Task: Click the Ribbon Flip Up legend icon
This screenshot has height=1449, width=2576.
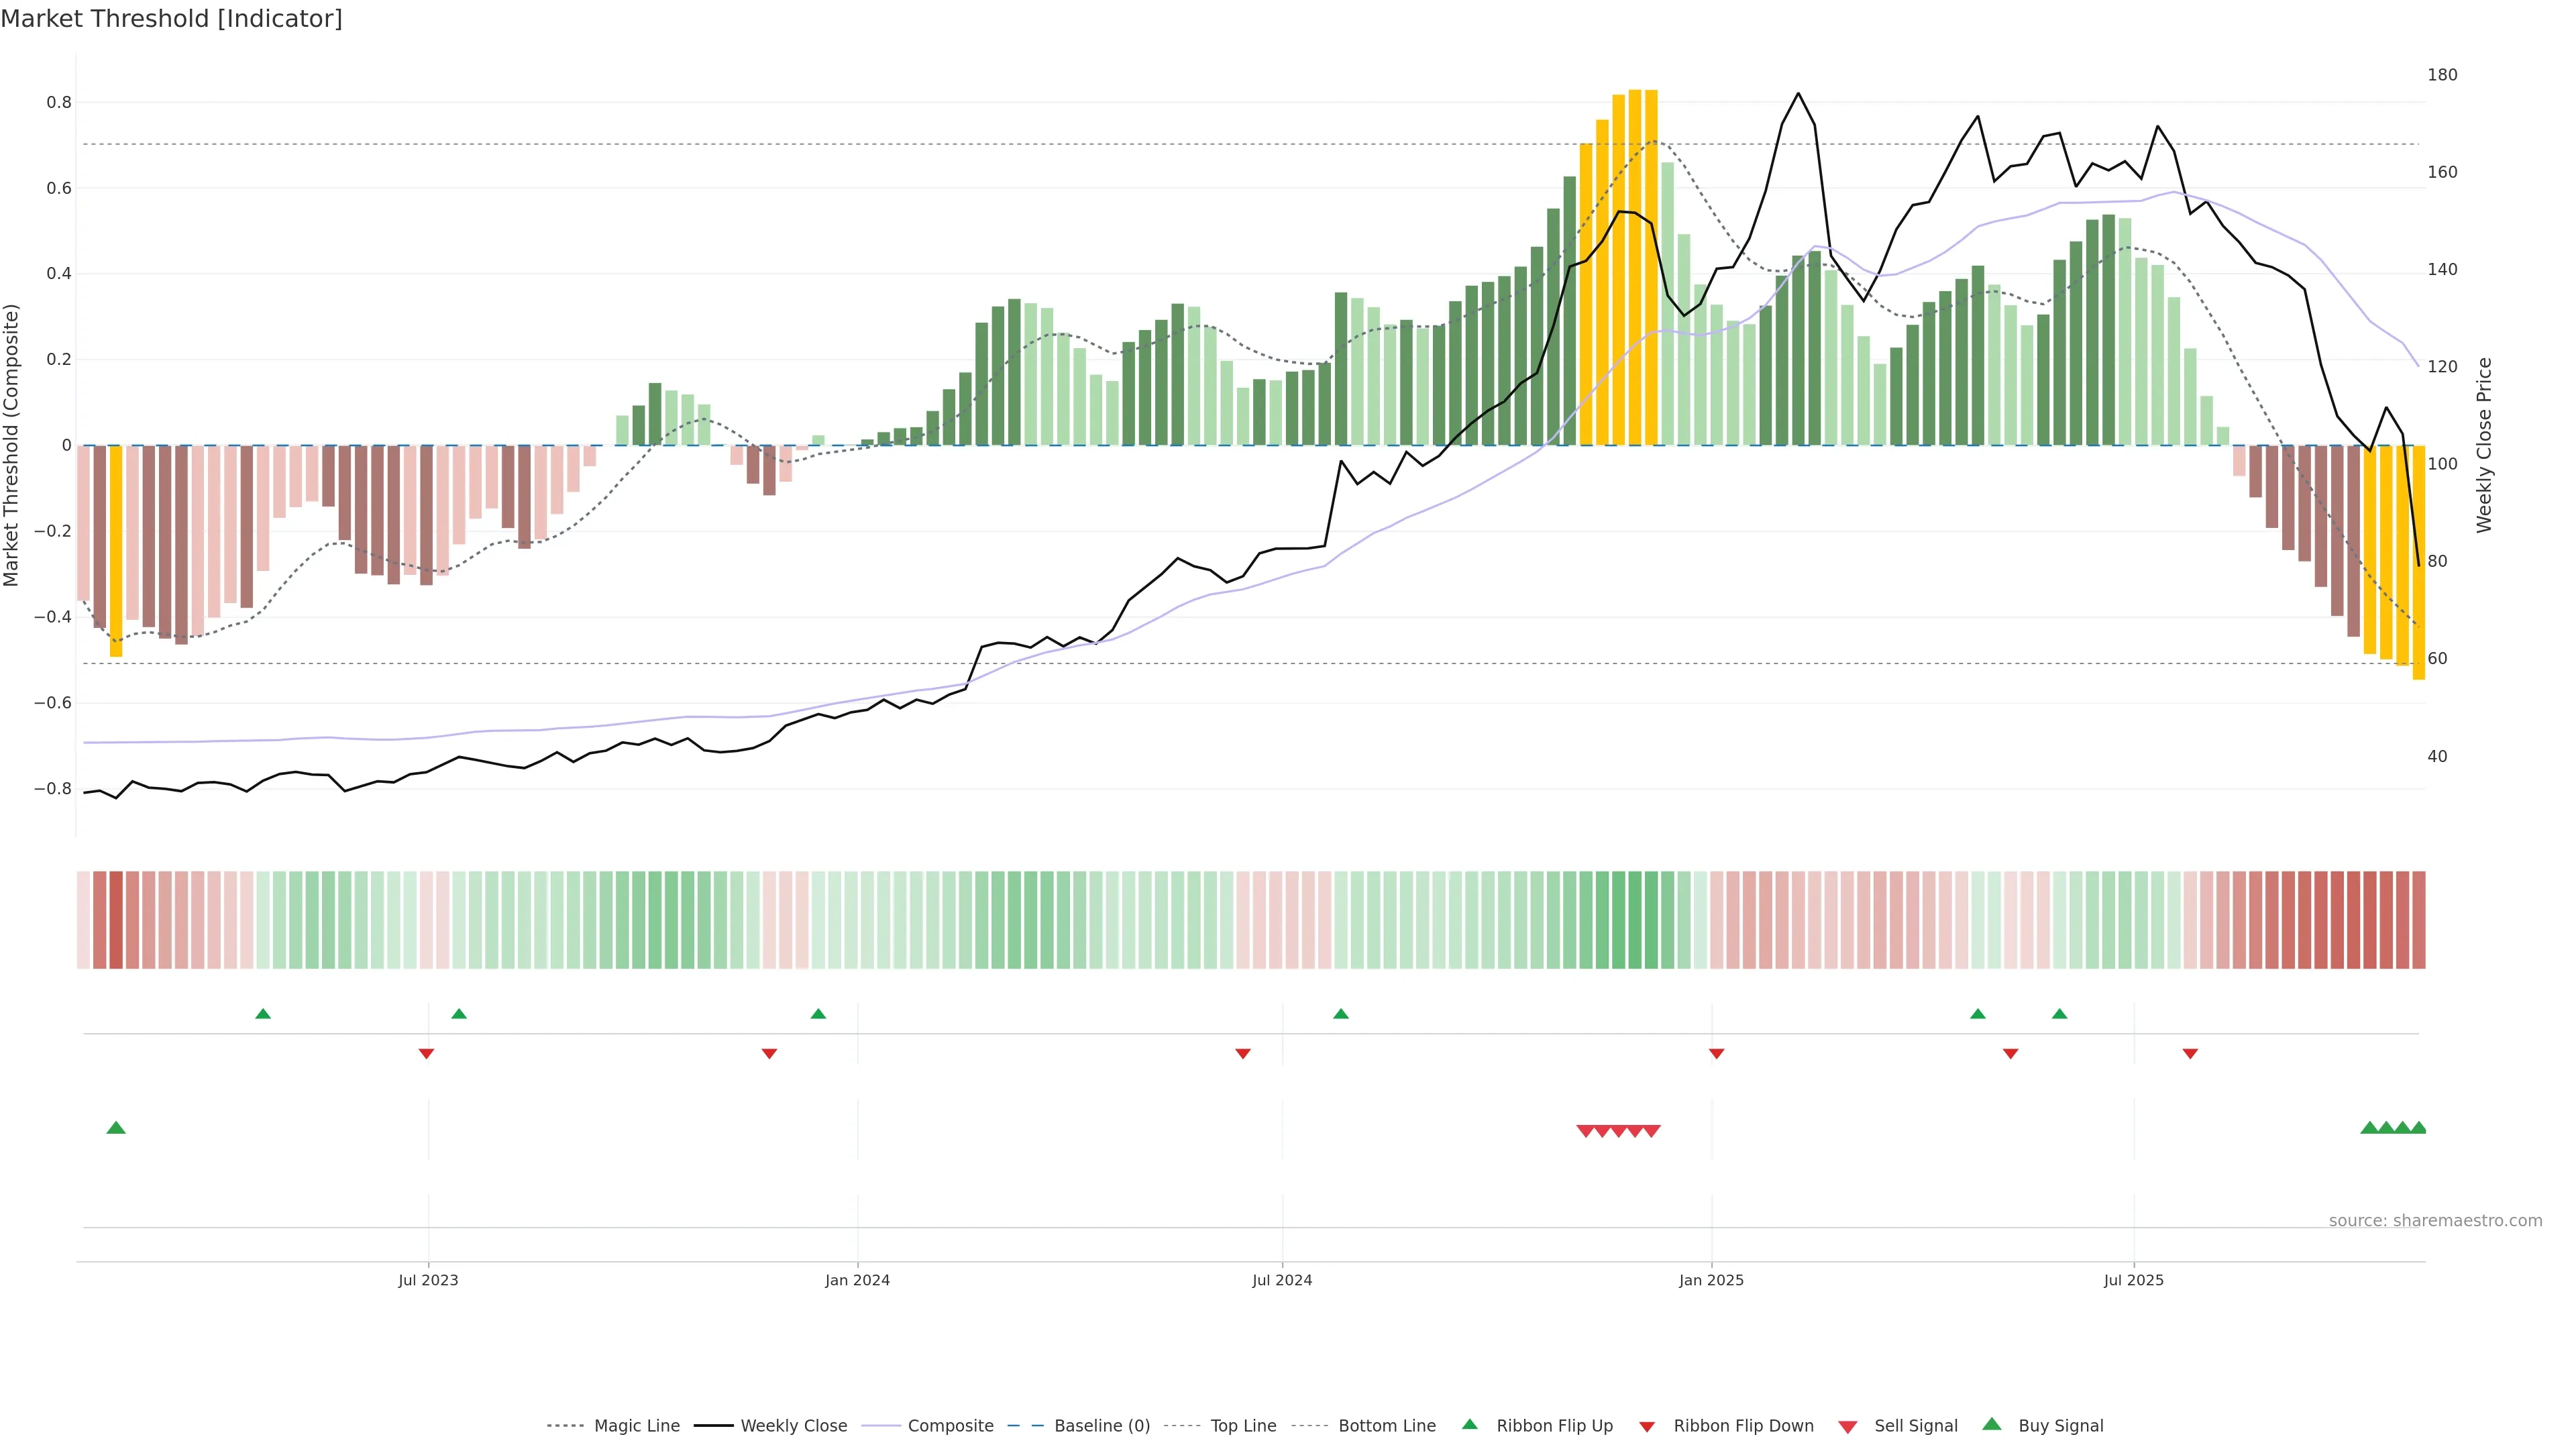Action: [x=1469, y=1424]
